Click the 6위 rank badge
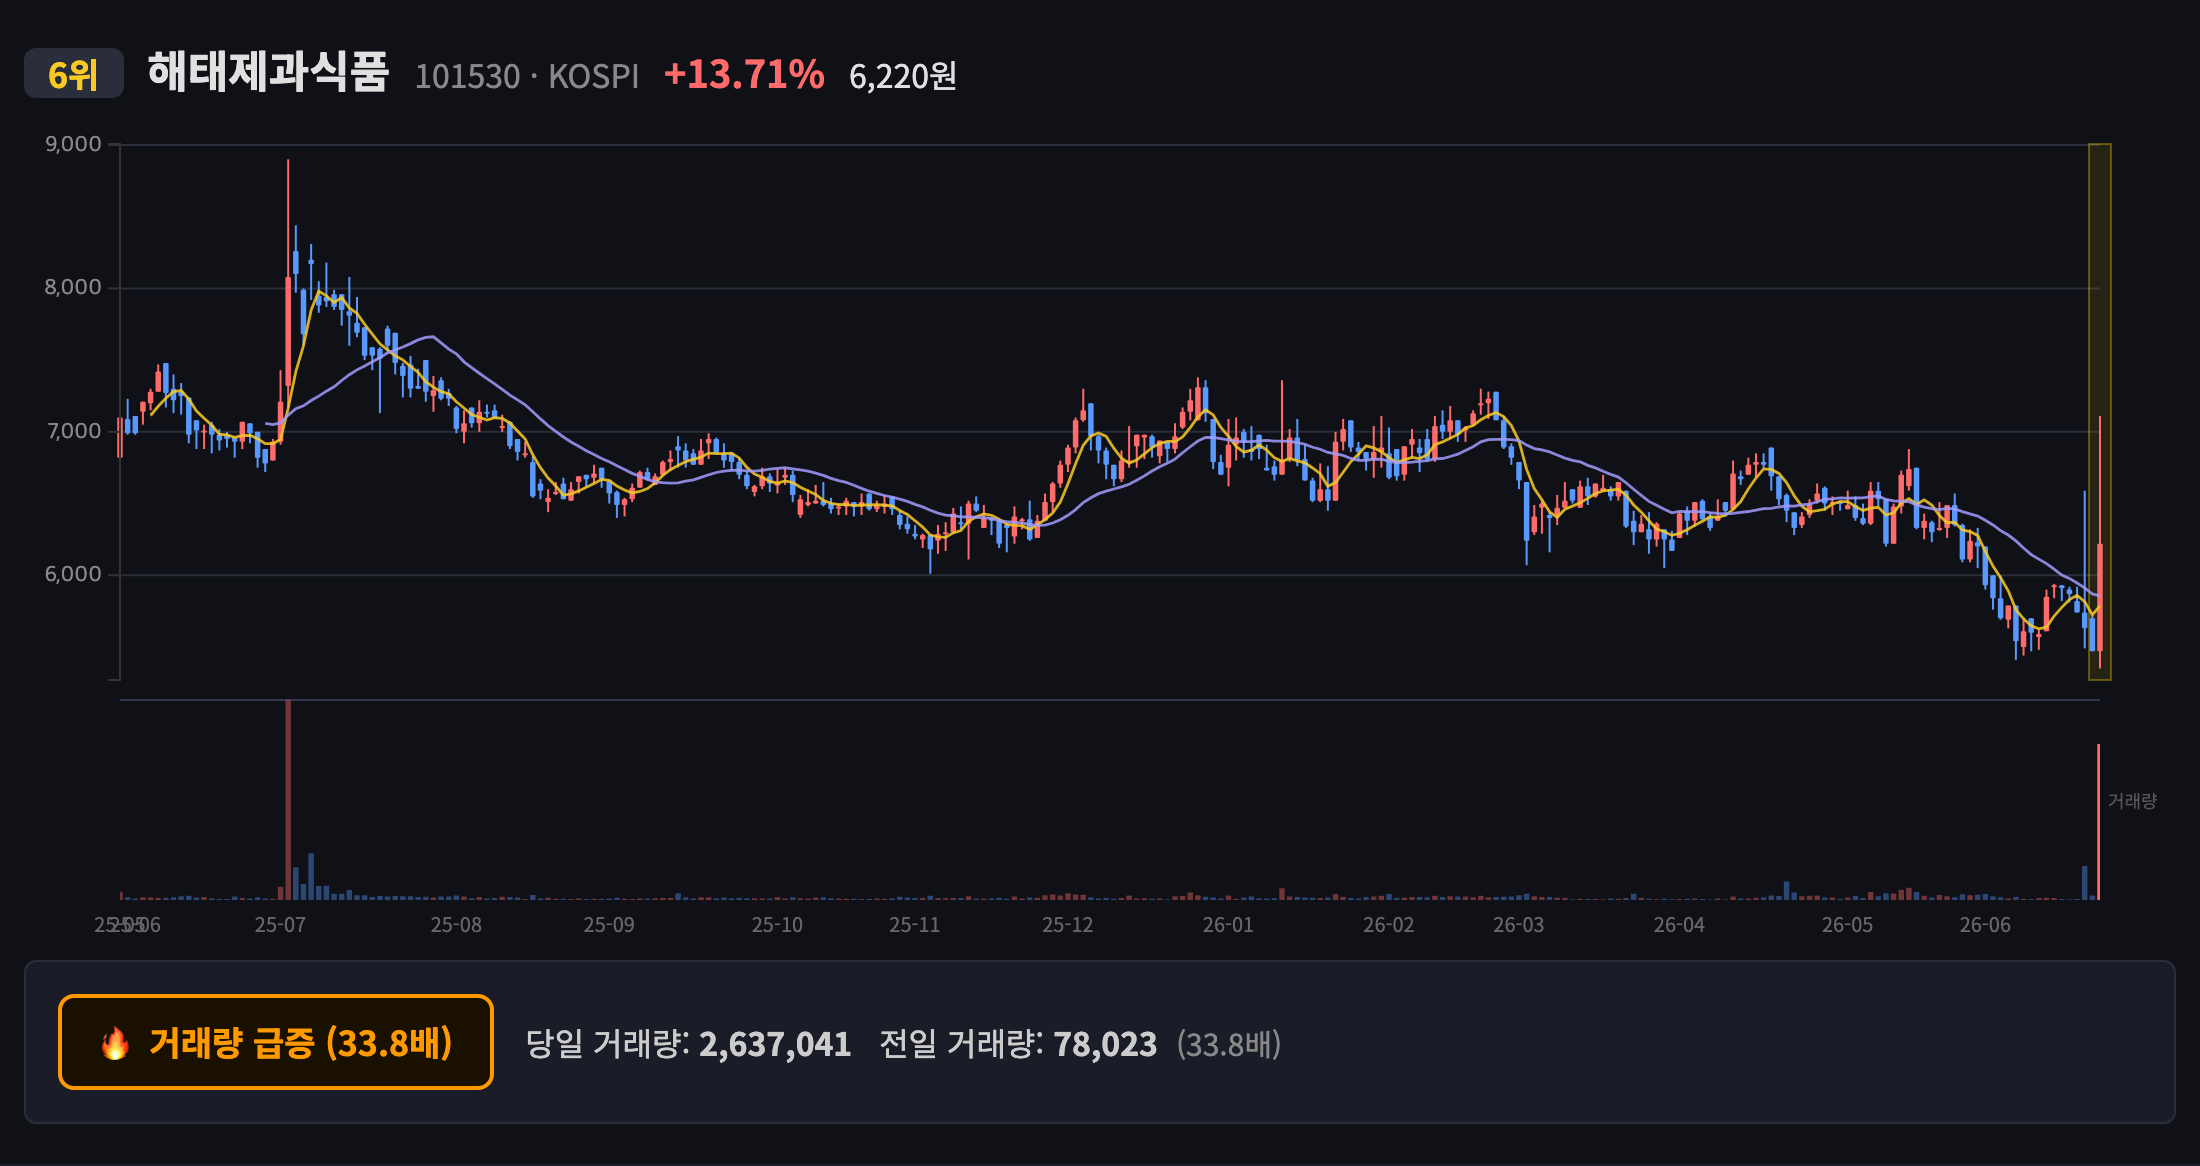The width and height of the screenshot is (2200, 1166). point(74,74)
